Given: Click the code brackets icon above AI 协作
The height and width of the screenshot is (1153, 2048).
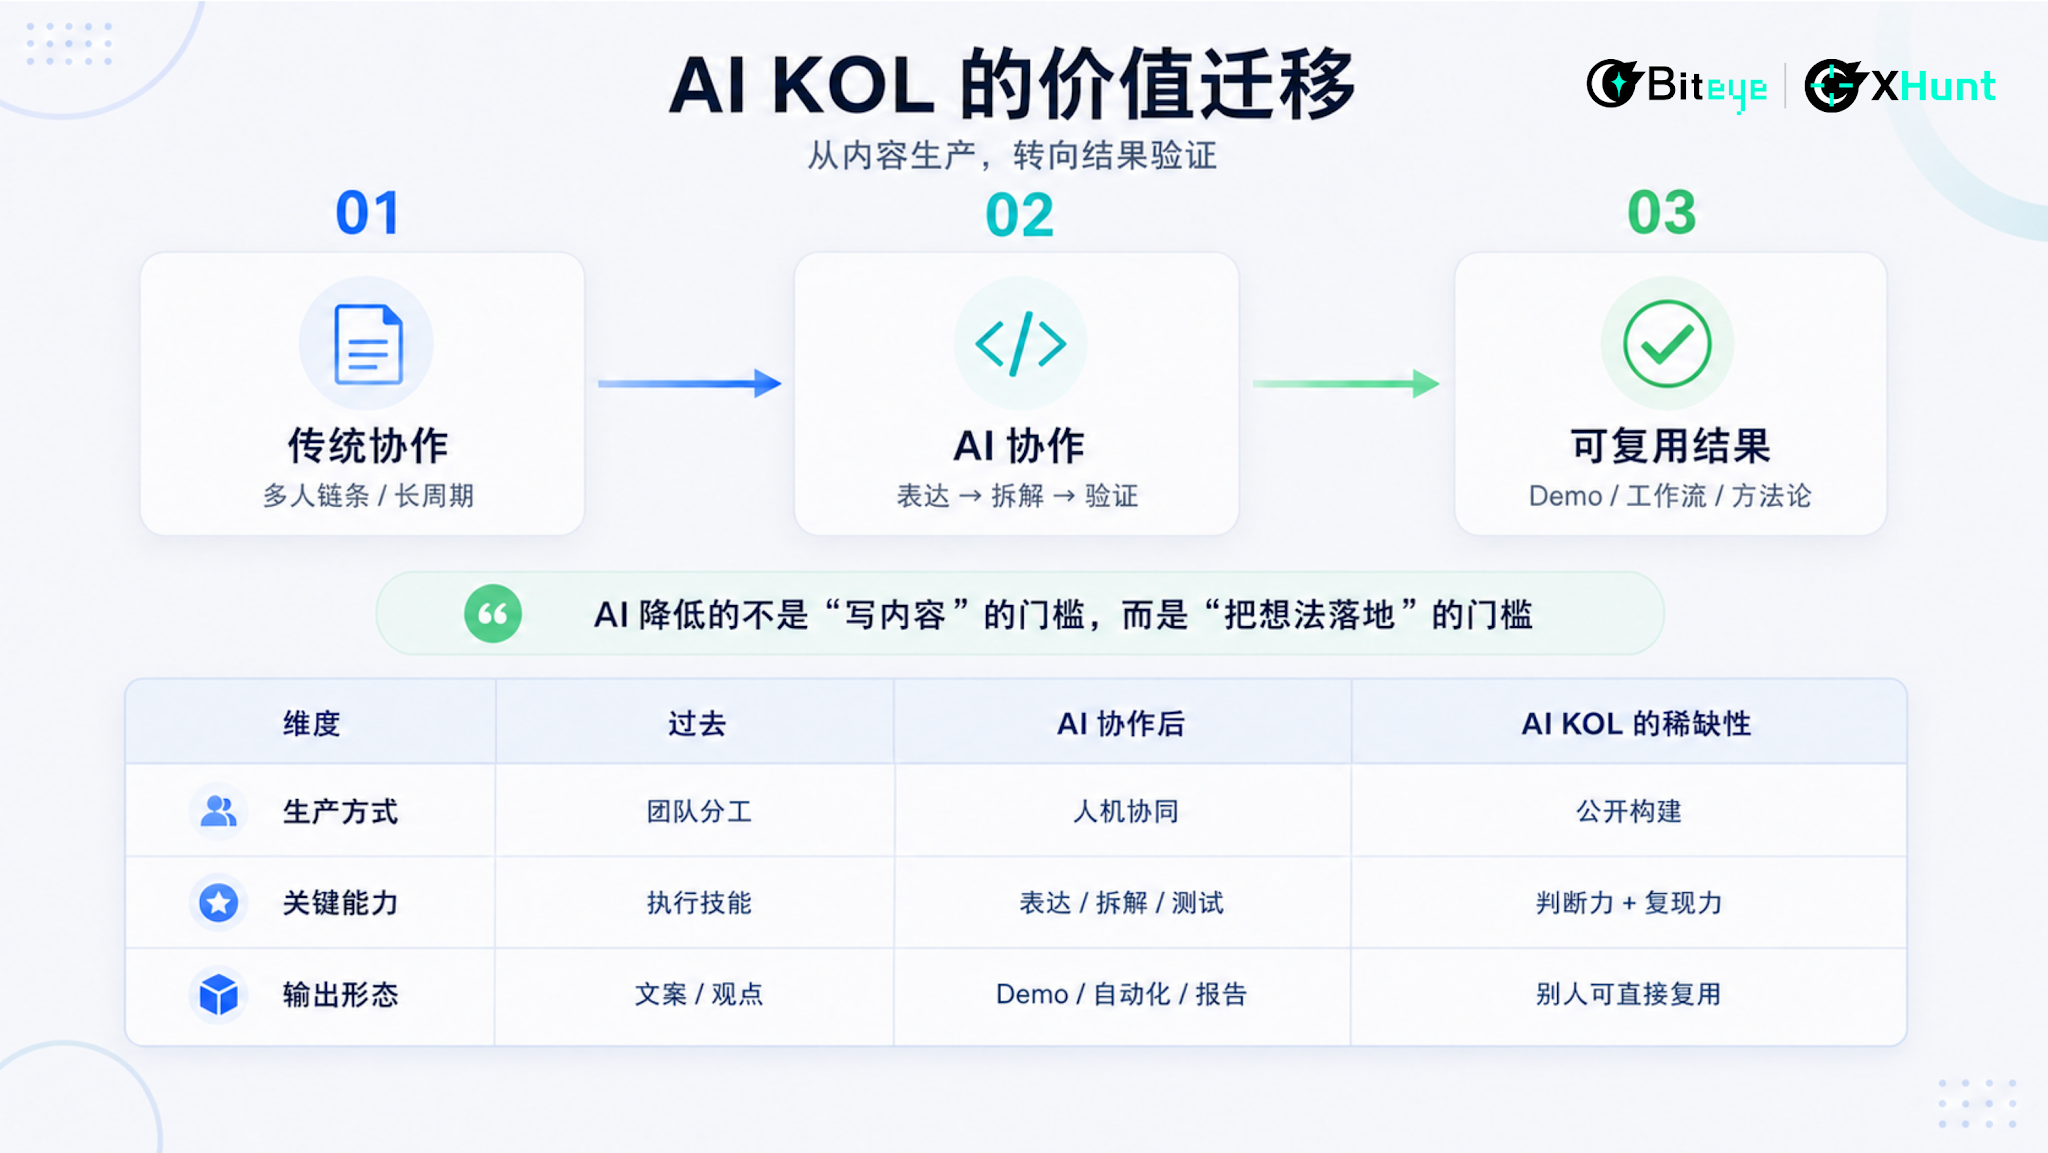Looking at the screenshot, I should point(1020,344).
